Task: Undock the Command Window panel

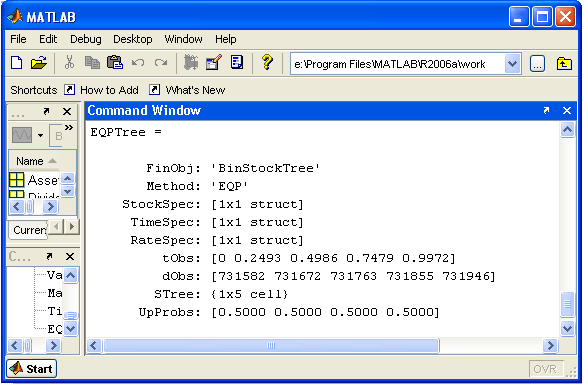Action: pyautogui.click(x=546, y=110)
